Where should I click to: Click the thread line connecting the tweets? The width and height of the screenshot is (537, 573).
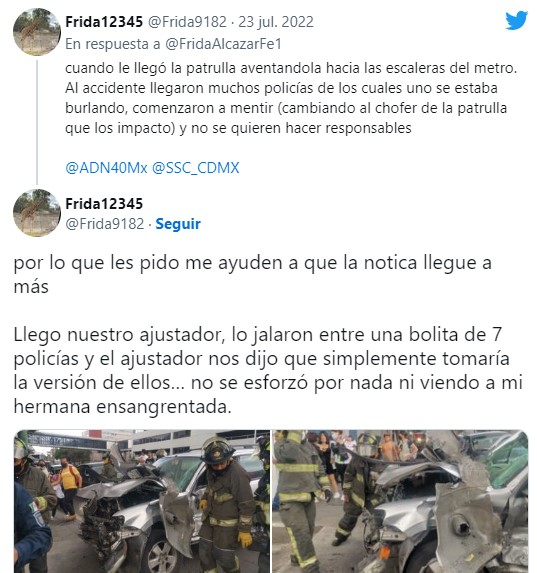37,122
